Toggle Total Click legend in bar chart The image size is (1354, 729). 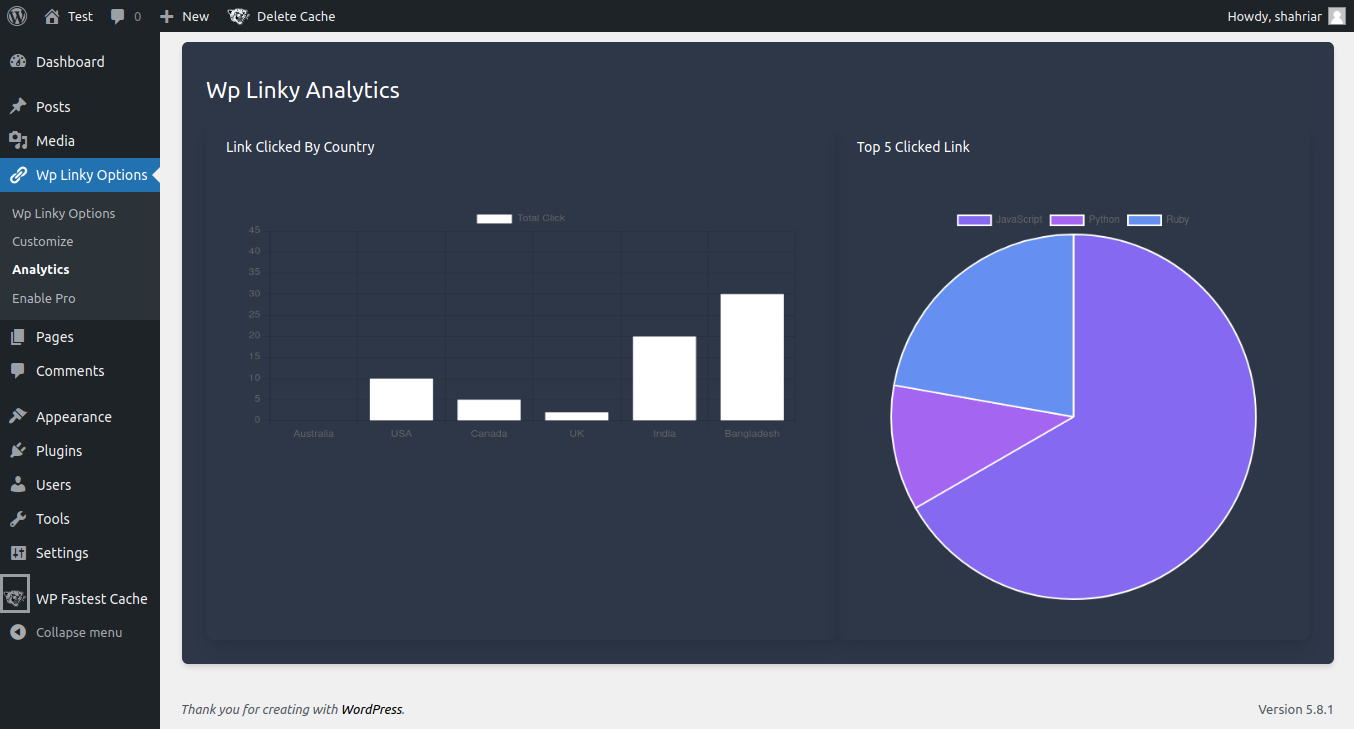521,218
